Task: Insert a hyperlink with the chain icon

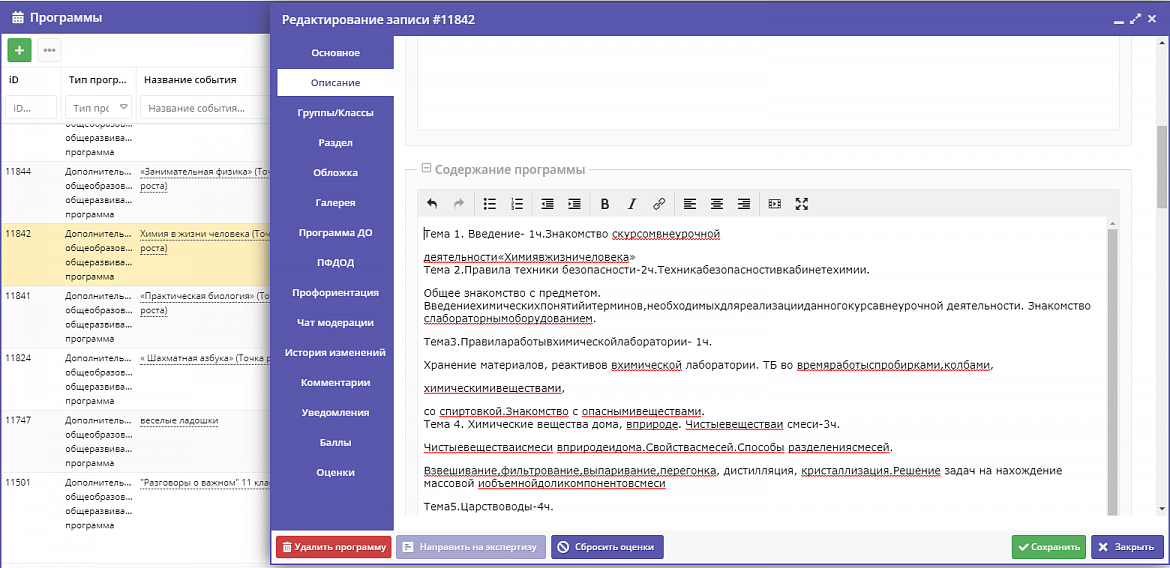Action: point(659,203)
